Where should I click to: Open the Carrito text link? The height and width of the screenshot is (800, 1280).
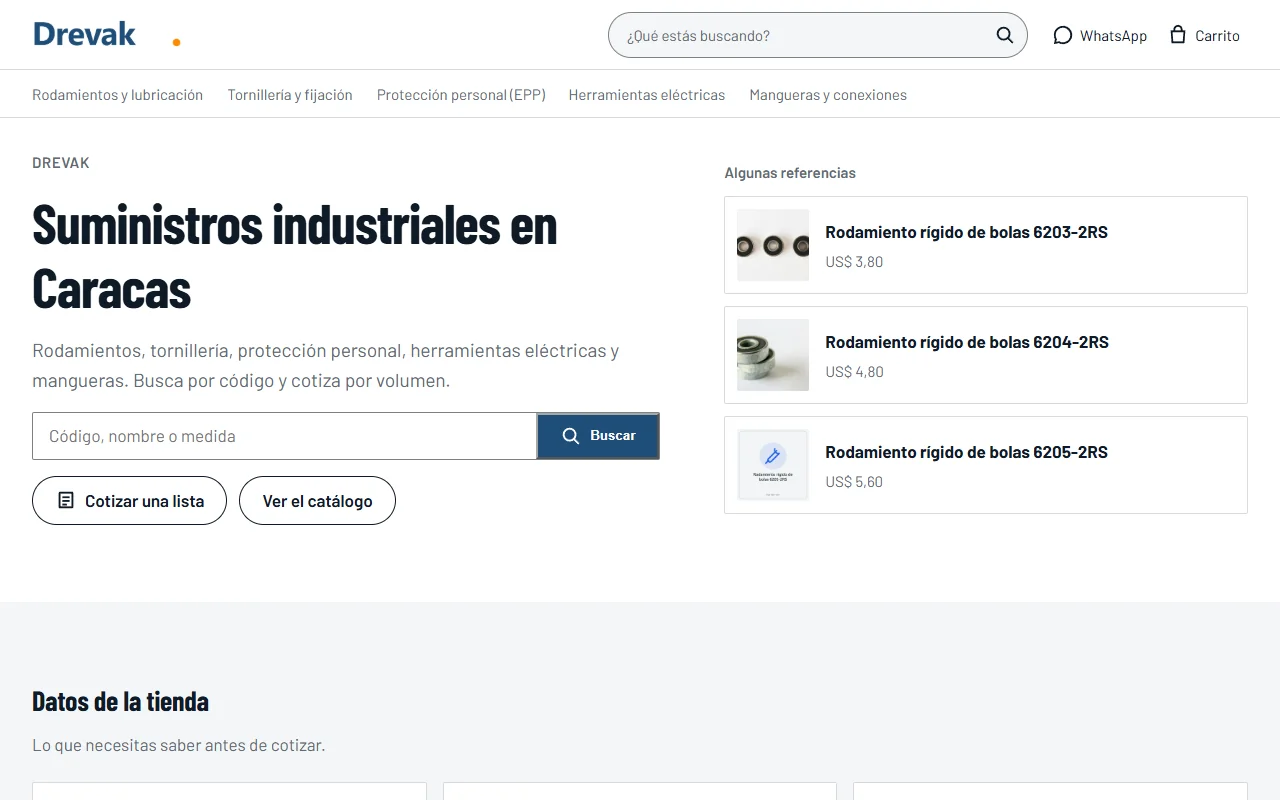click(x=1217, y=35)
